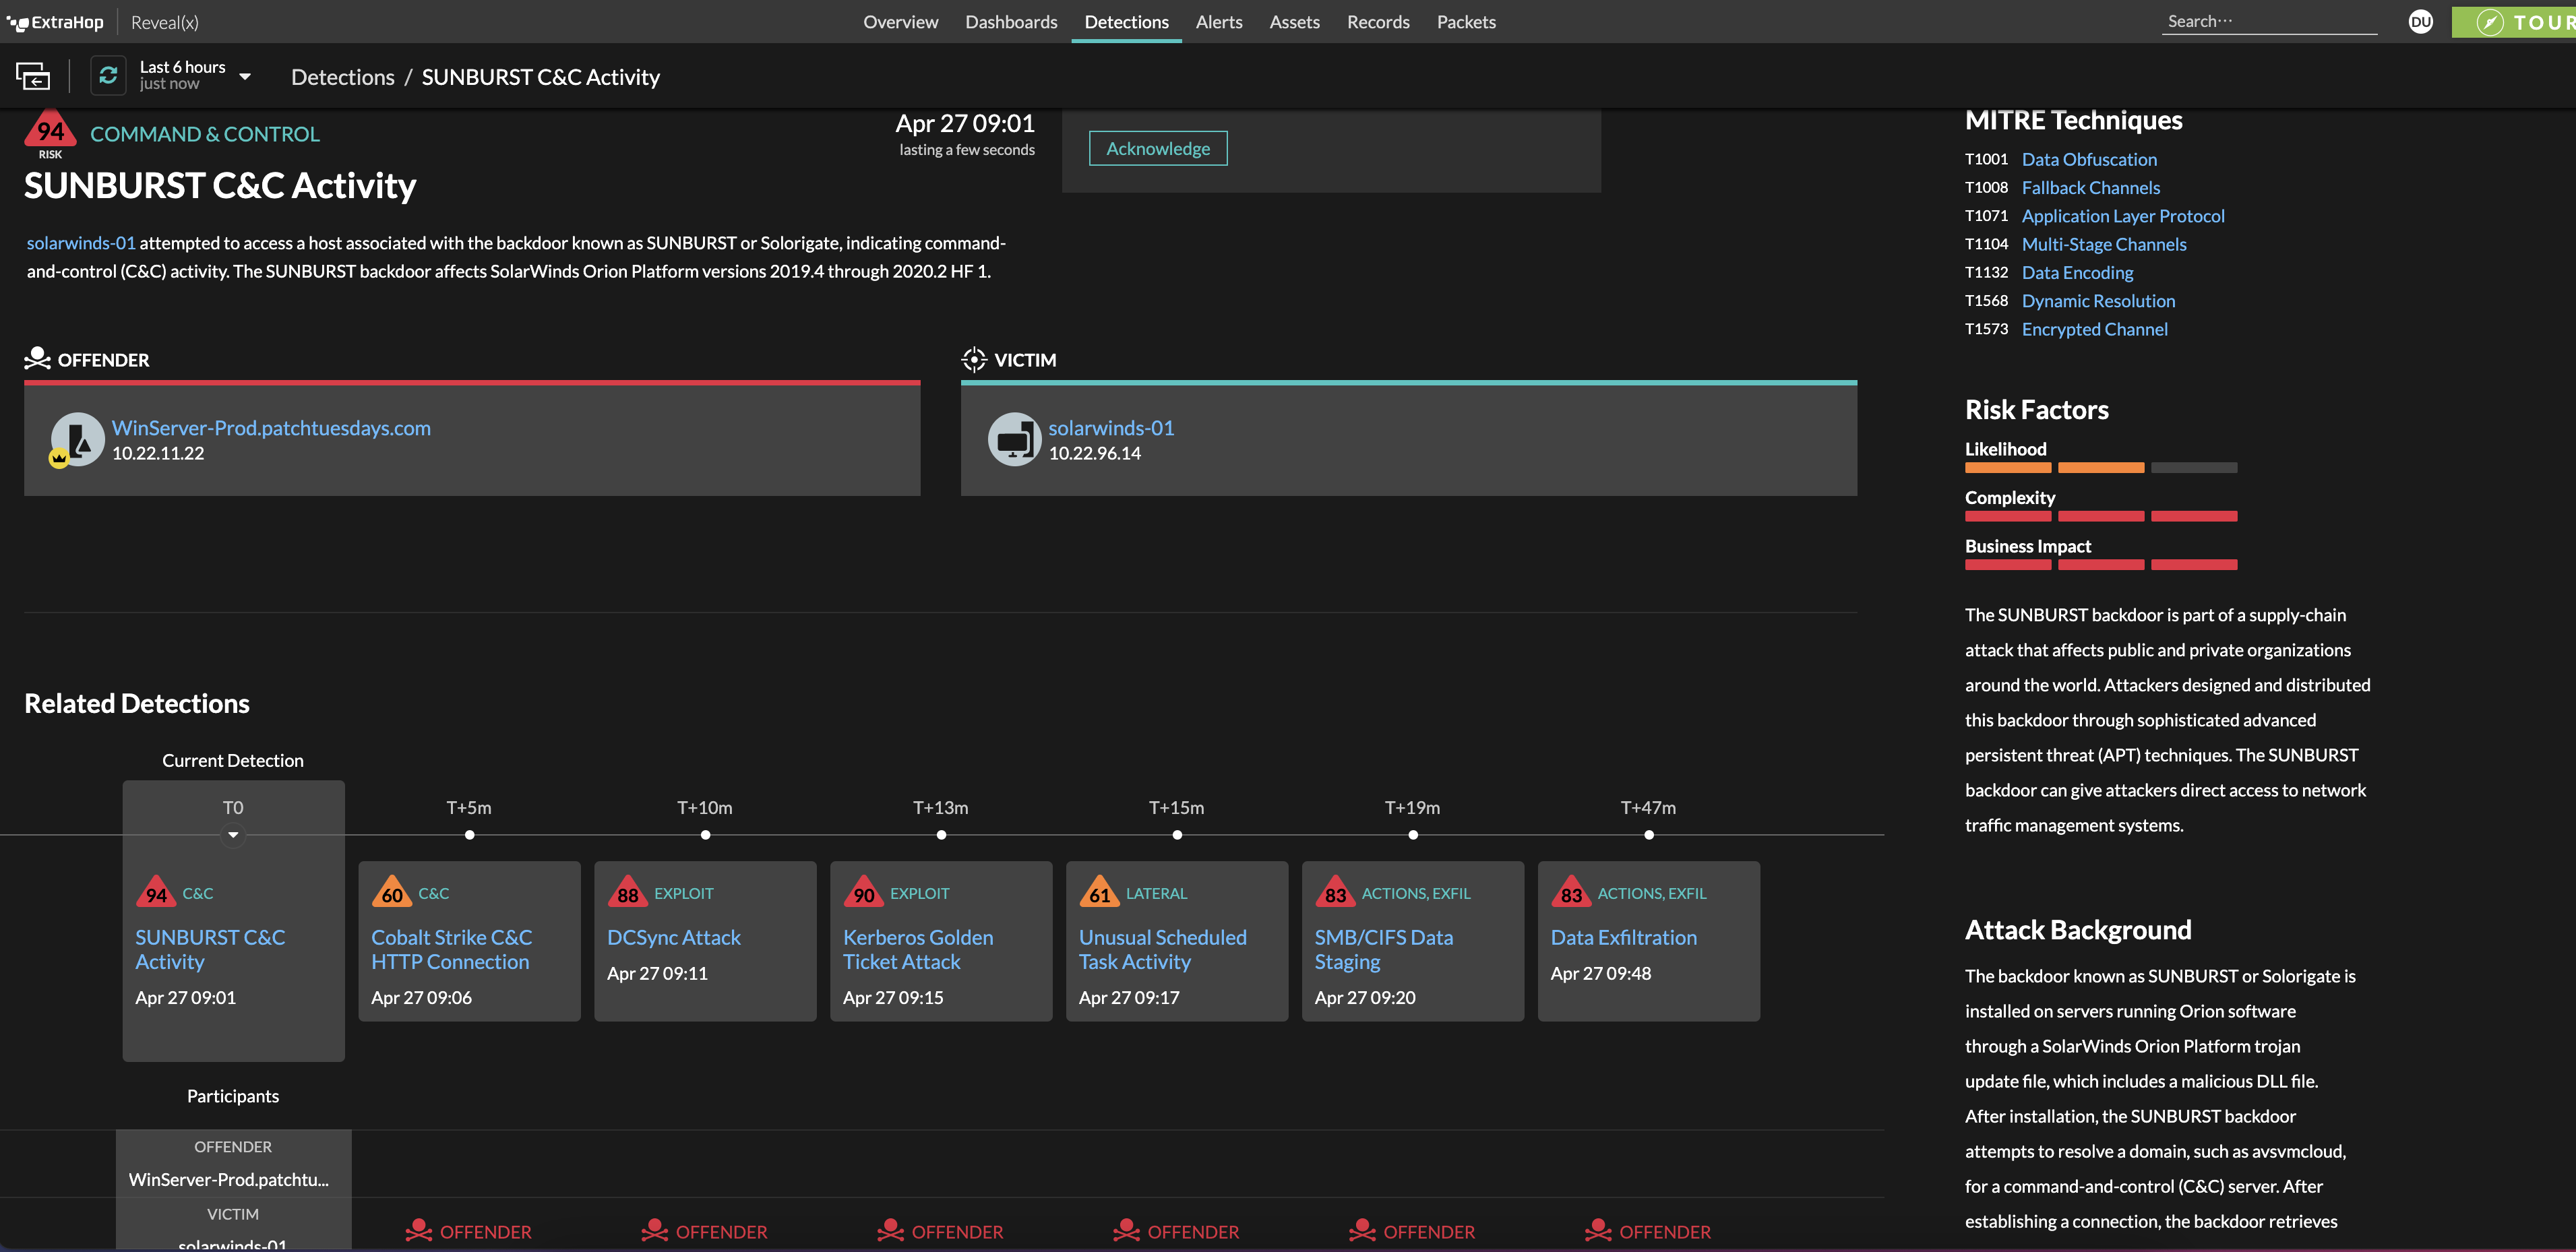Open the Assets tab

click(1294, 22)
